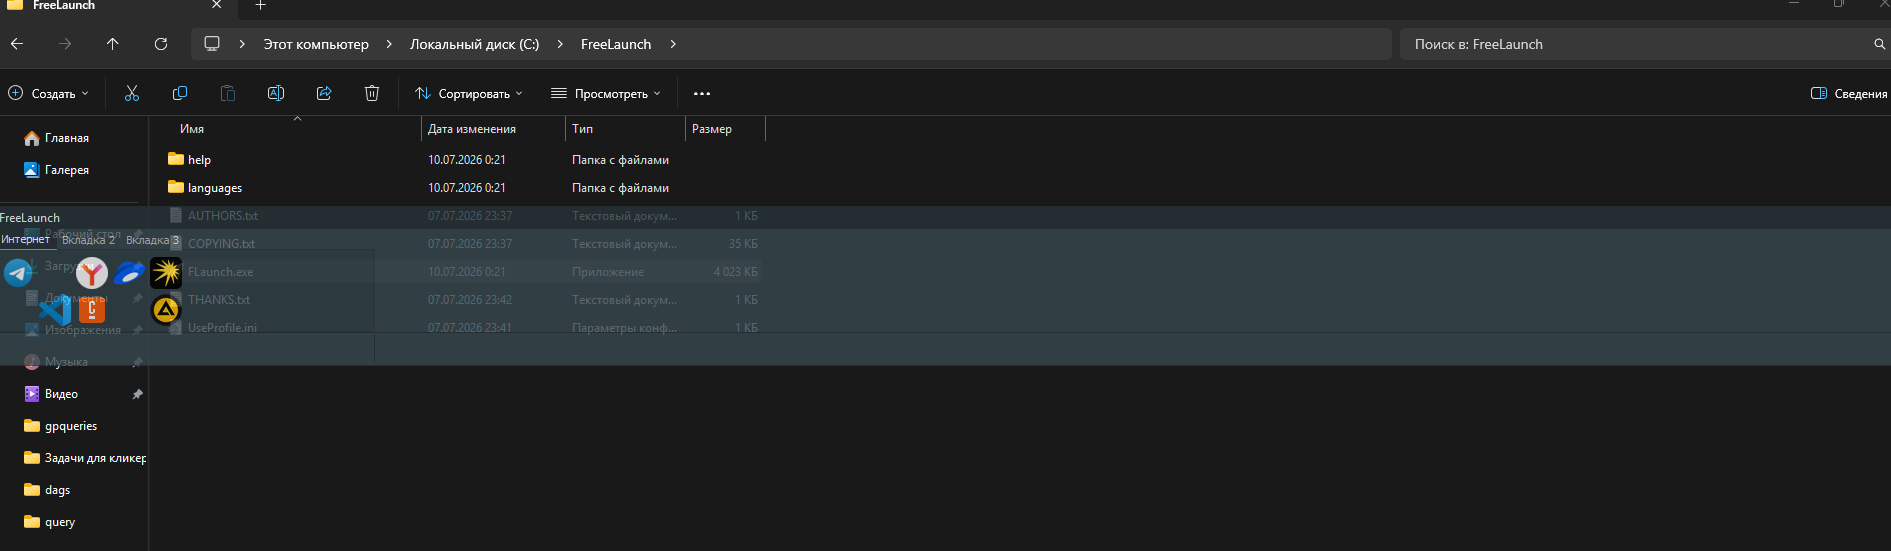Open the Создать new item dropdown
Image resolution: width=1891 pixels, height=551 pixels.
49,93
